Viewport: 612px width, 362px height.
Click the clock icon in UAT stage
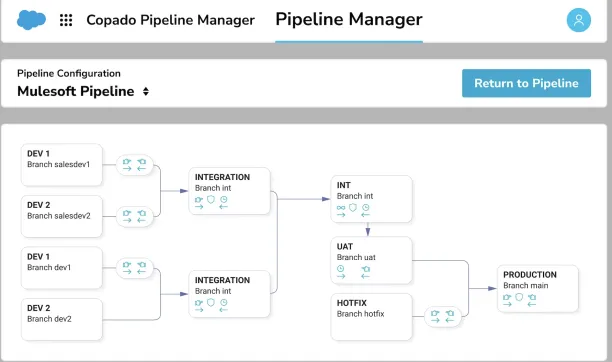pyautogui.click(x=341, y=271)
